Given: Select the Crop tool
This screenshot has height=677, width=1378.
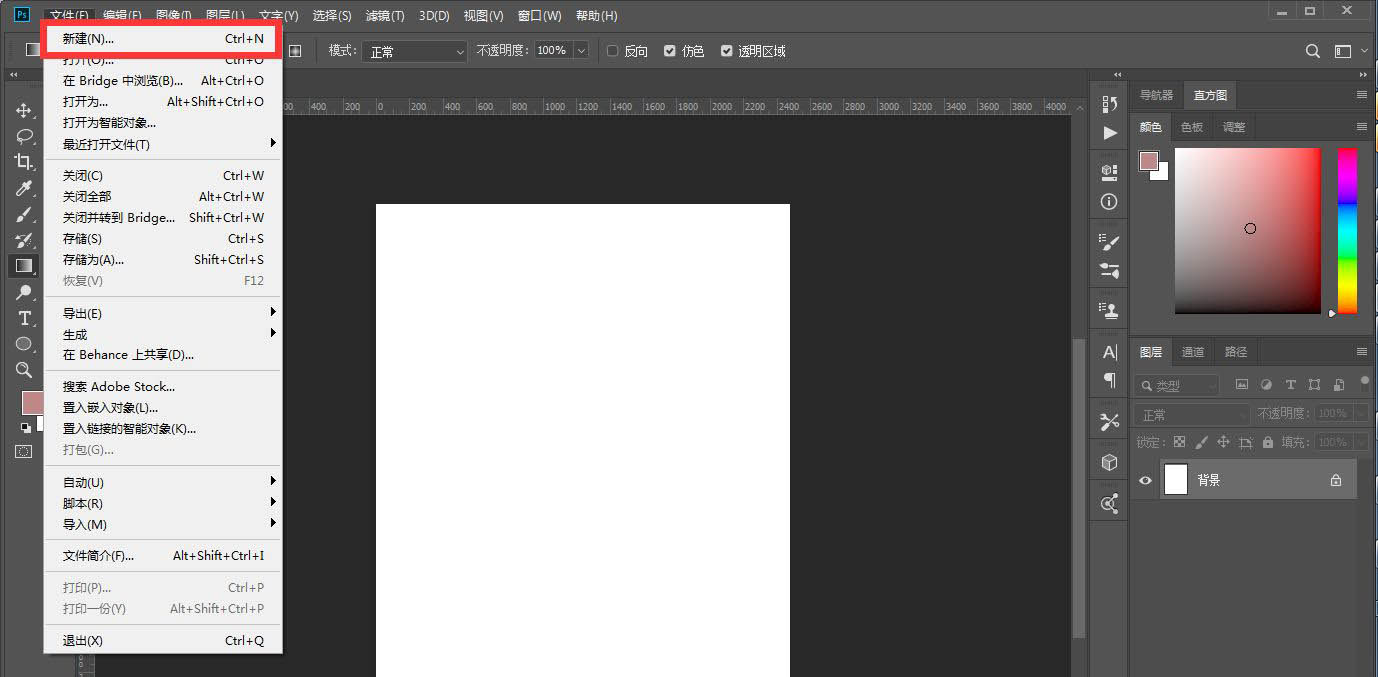Looking at the screenshot, I should pos(24,162).
